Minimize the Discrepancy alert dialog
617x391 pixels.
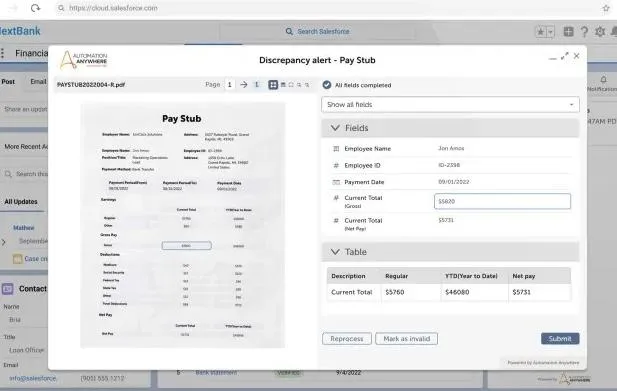pos(552,58)
